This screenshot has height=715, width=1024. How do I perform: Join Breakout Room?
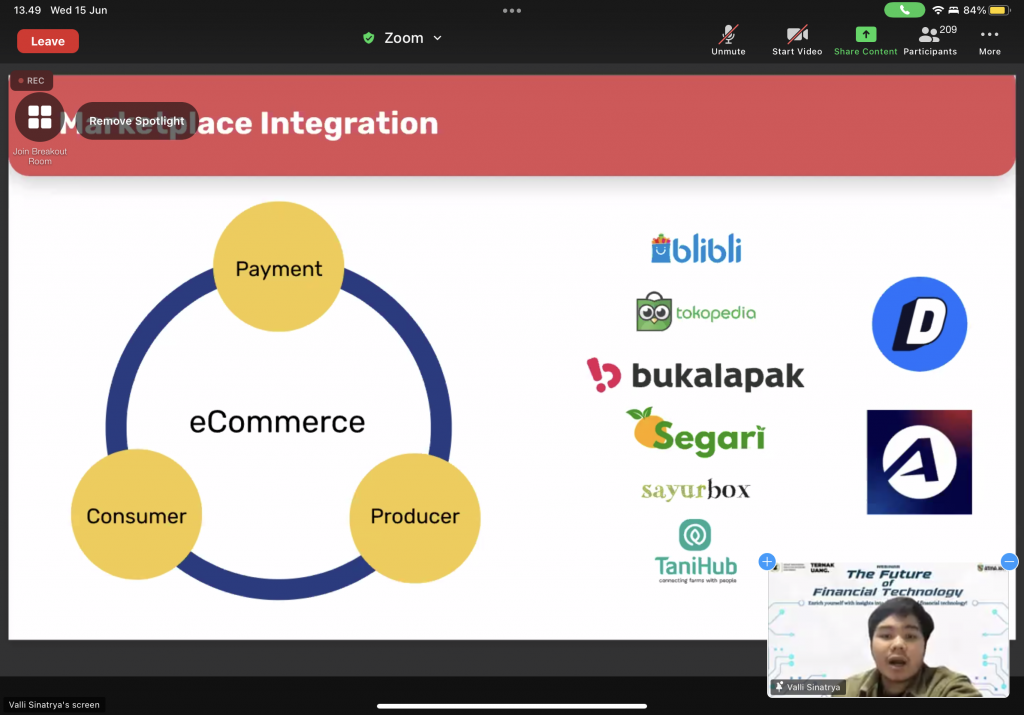point(40,129)
